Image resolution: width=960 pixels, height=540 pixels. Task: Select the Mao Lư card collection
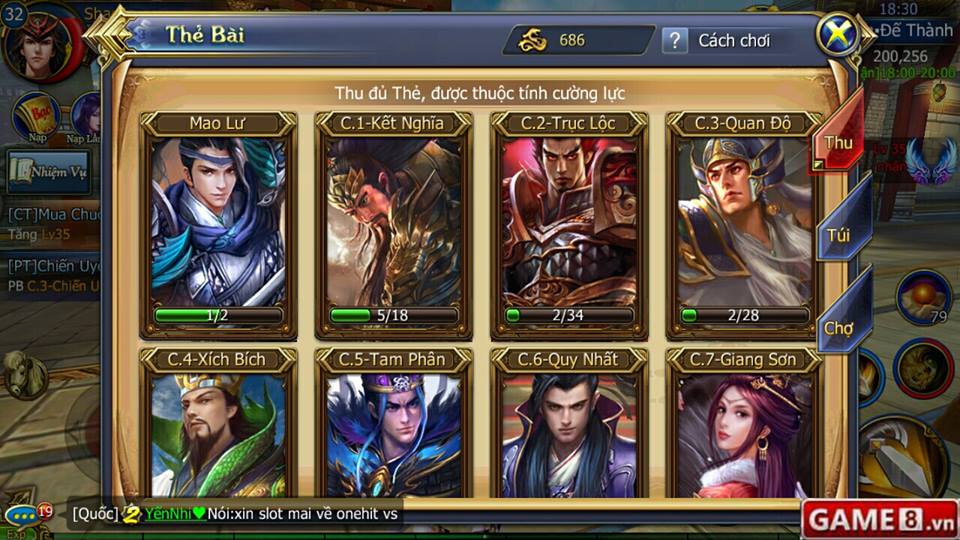point(218,225)
